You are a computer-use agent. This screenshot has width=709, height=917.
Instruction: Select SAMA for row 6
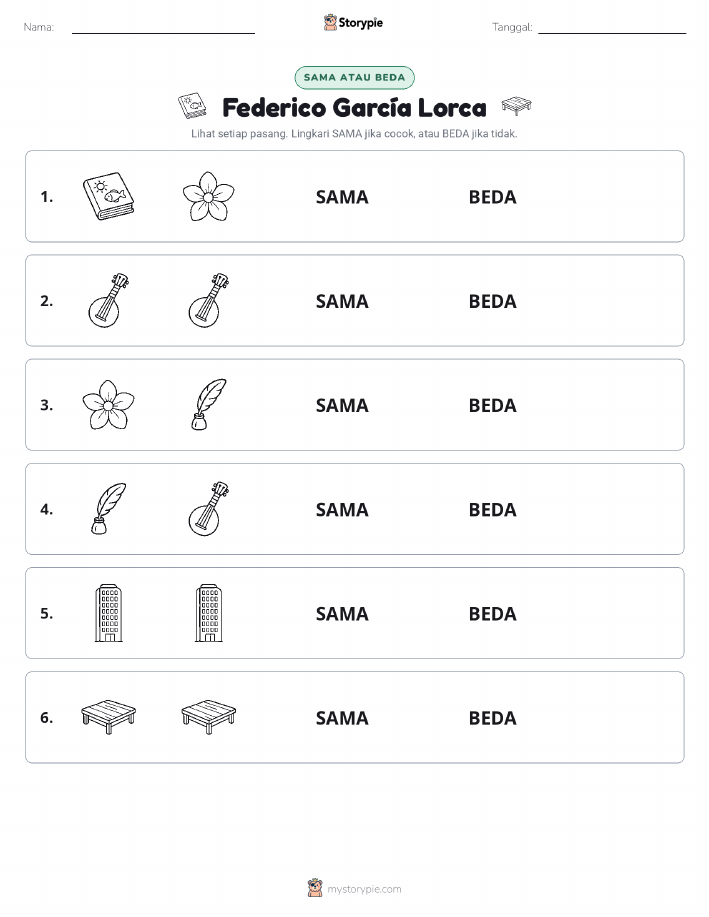(x=342, y=718)
